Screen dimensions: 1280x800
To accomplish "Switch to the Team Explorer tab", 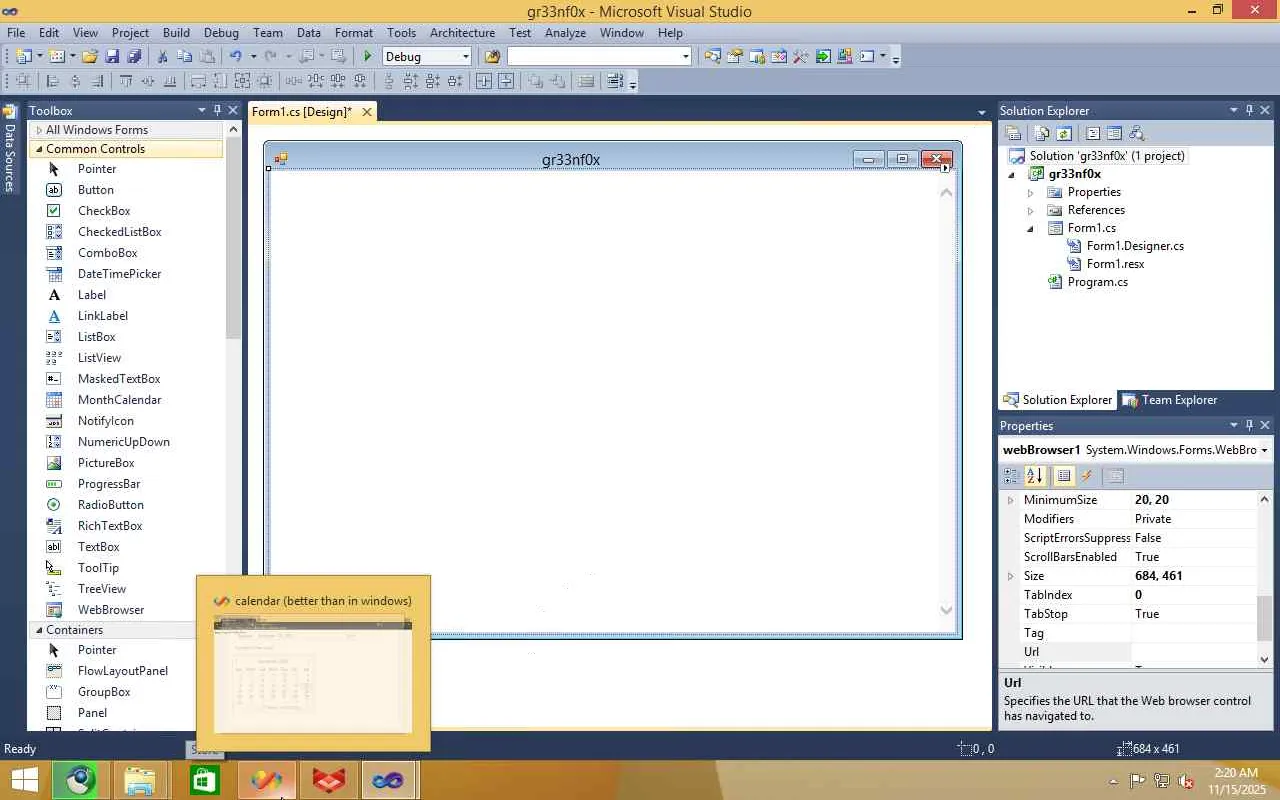I will click(1170, 400).
